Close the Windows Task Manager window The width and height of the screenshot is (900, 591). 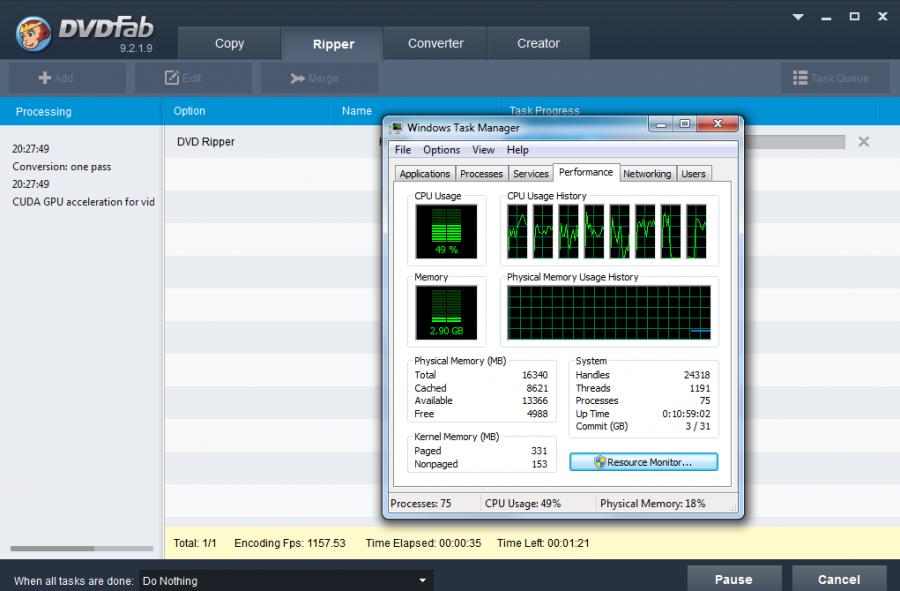(717, 124)
